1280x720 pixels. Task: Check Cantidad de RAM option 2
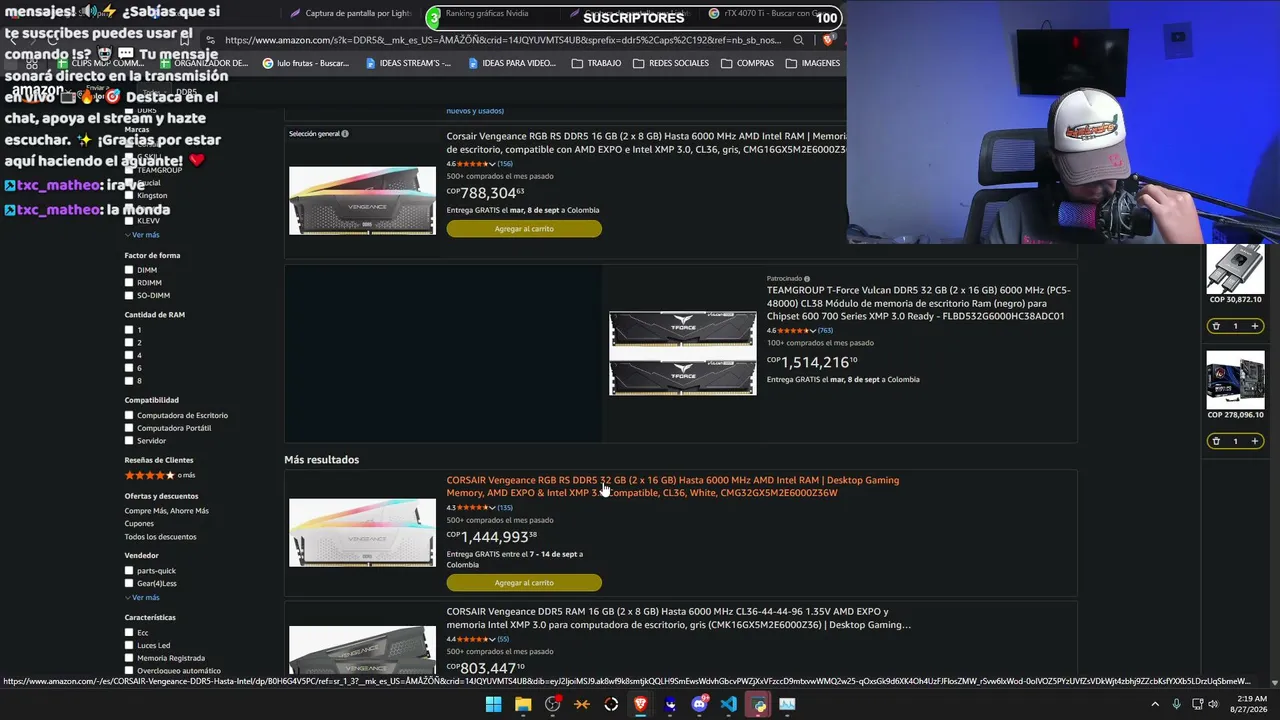click(129, 343)
